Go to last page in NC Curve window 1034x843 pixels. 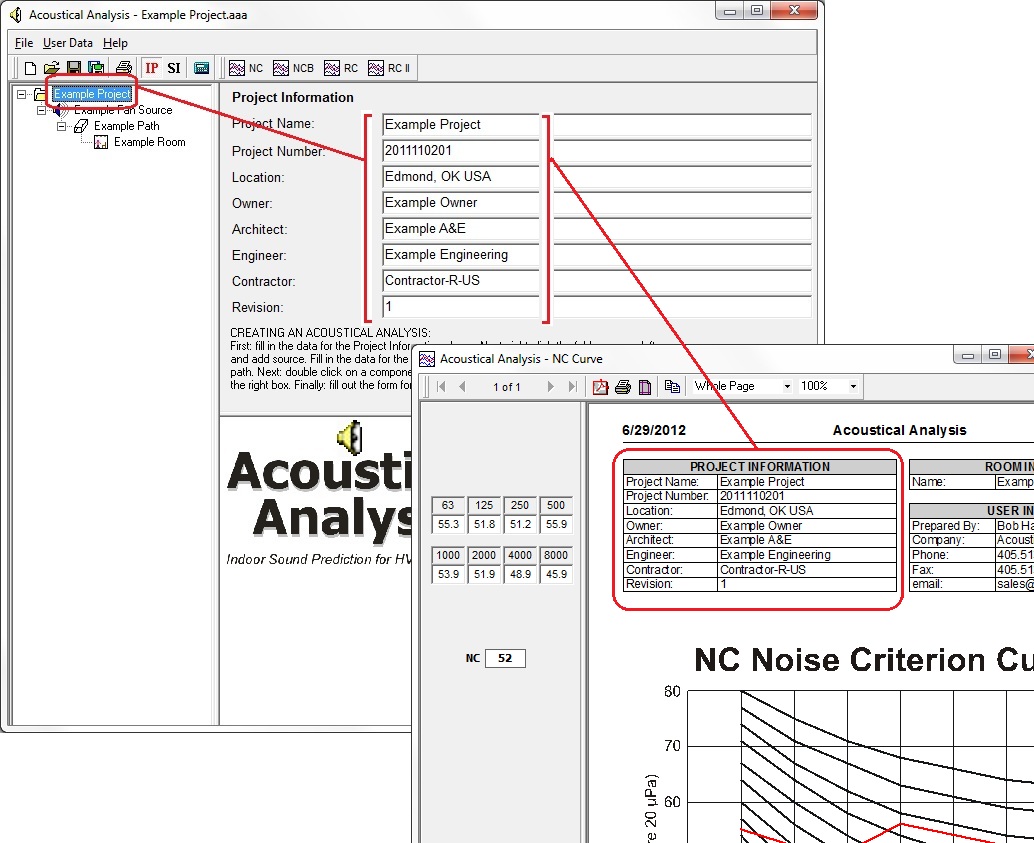pyautogui.click(x=572, y=387)
